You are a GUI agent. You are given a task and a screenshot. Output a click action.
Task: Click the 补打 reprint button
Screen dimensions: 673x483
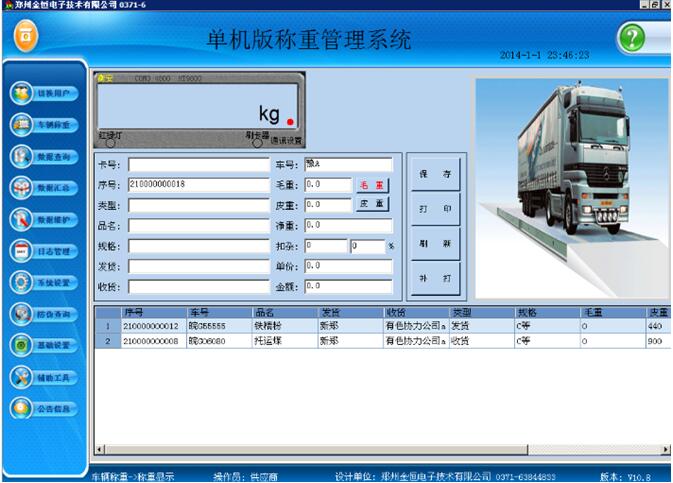(435, 278)
